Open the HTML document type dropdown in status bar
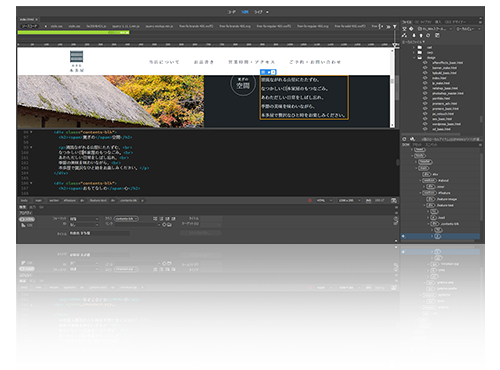This screenshot has width=500, height=370. click(x=324, y=200)
